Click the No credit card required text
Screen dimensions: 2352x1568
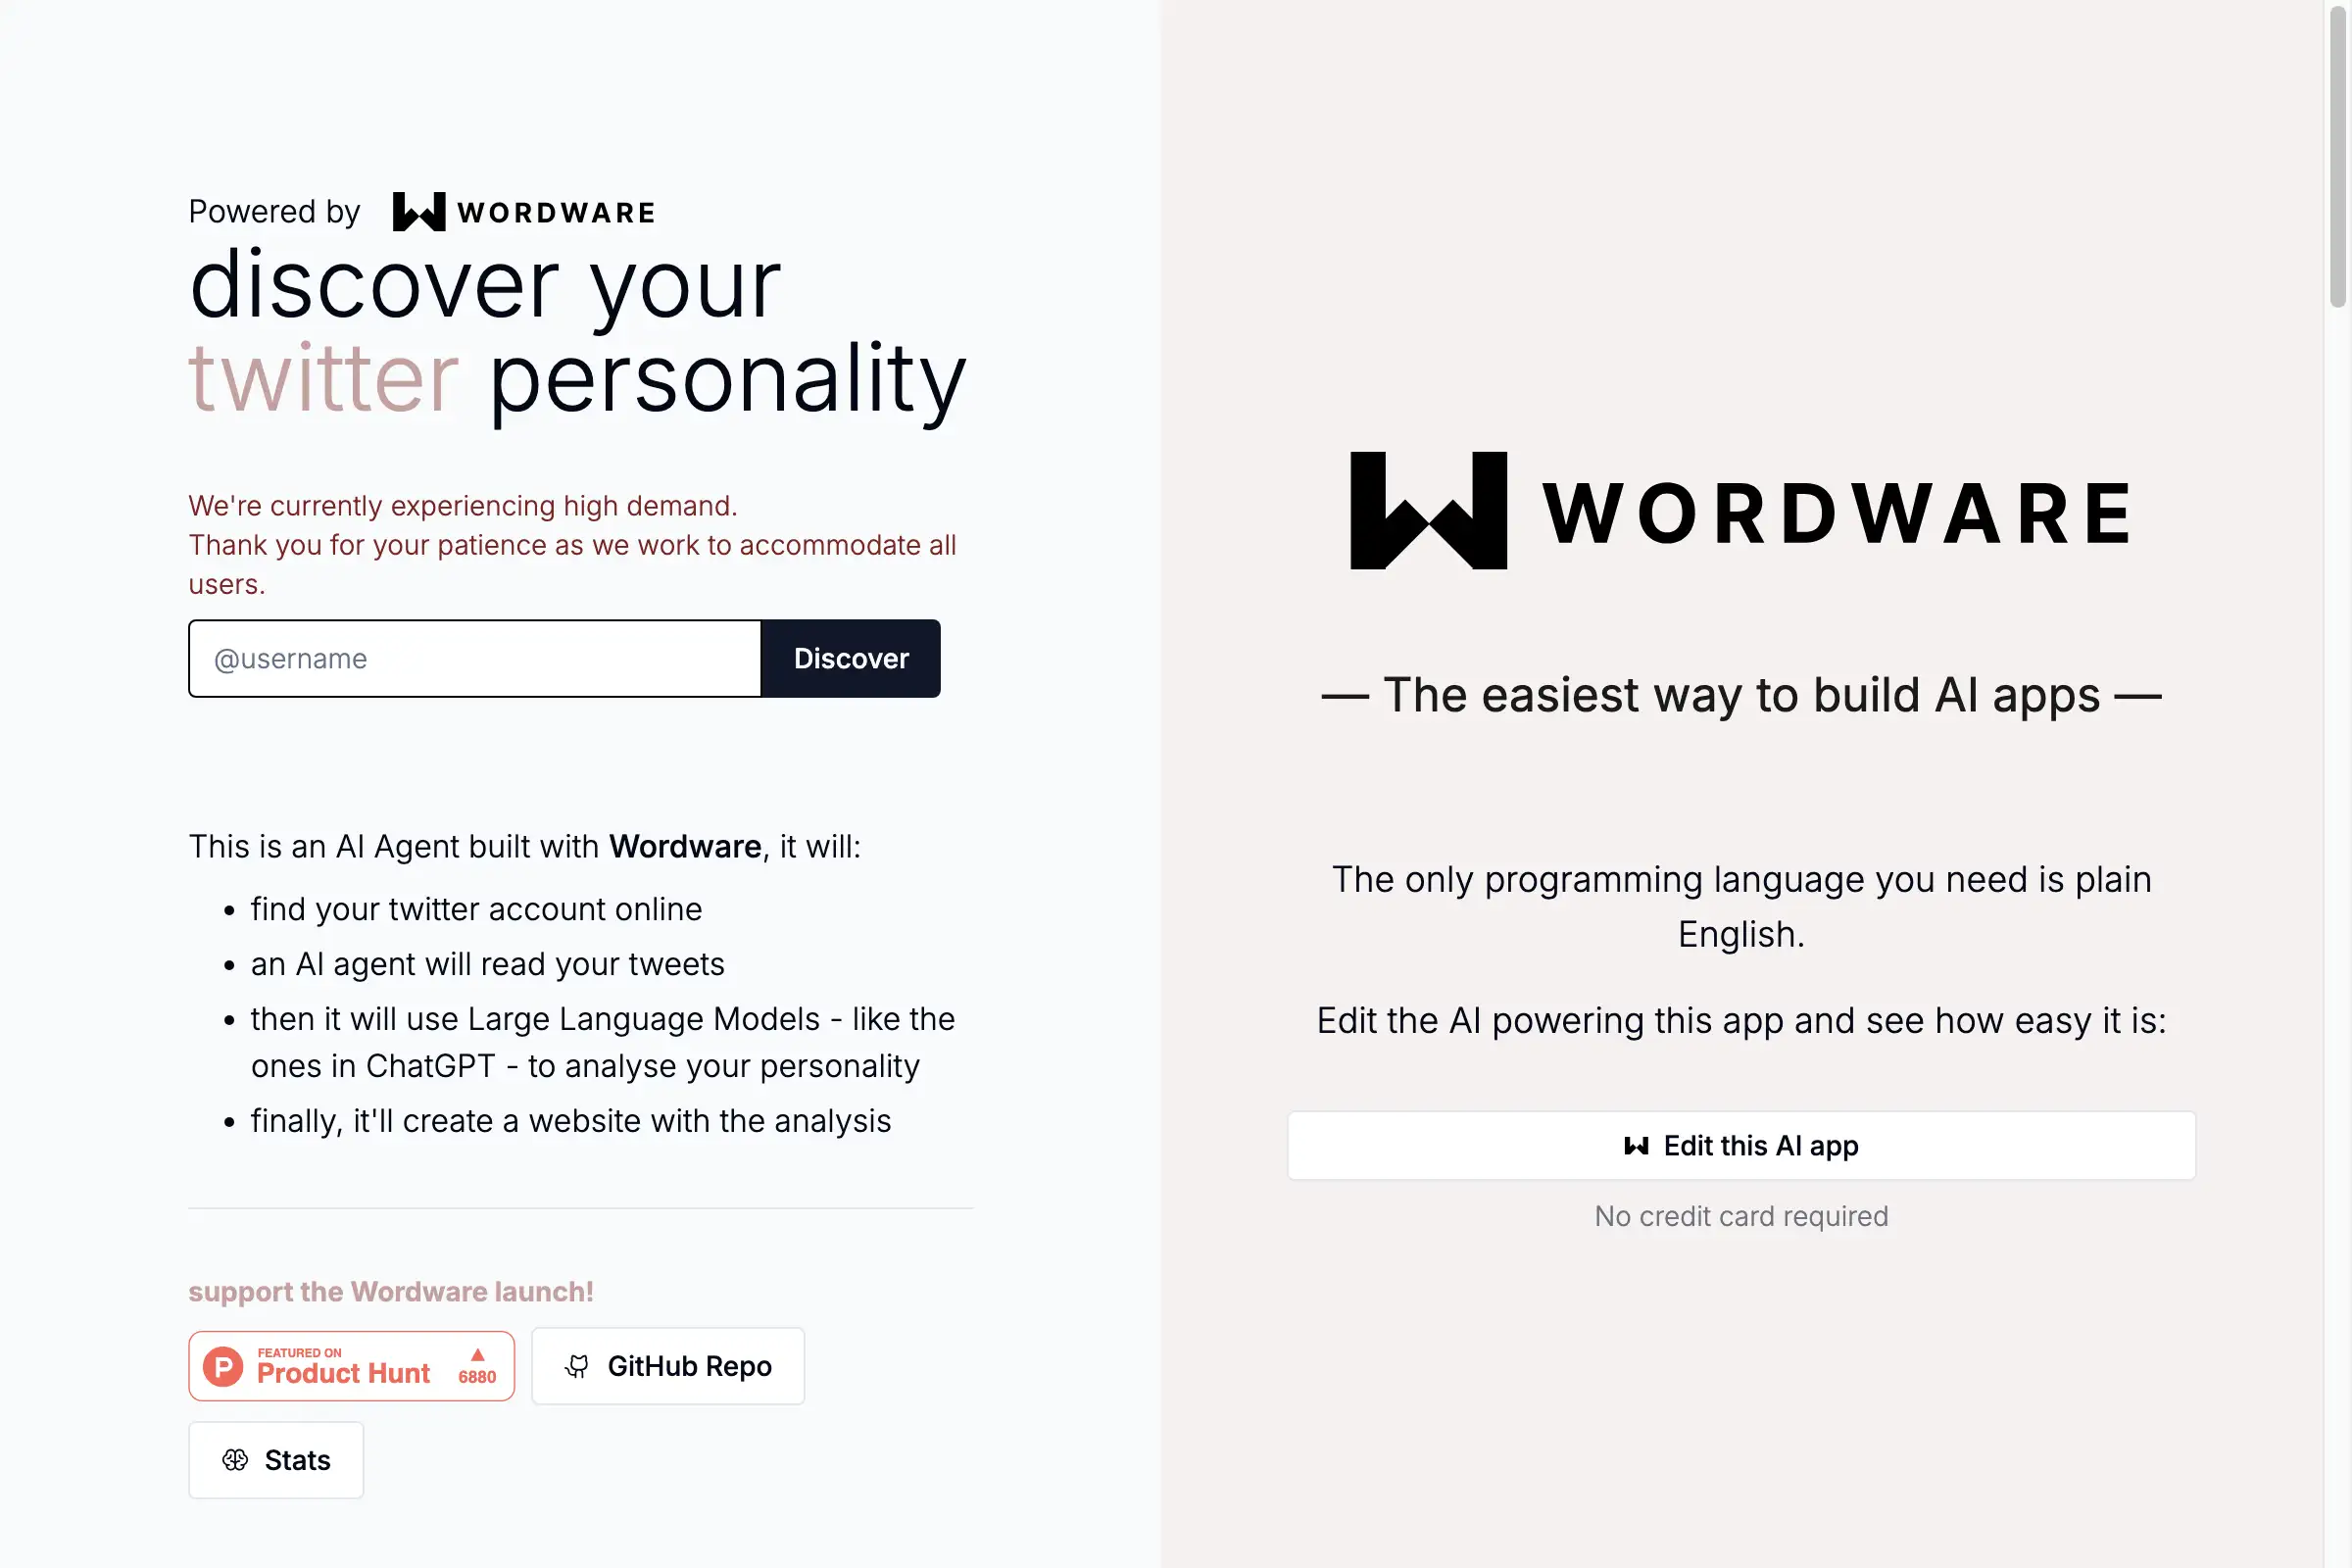[1741, 1216]
